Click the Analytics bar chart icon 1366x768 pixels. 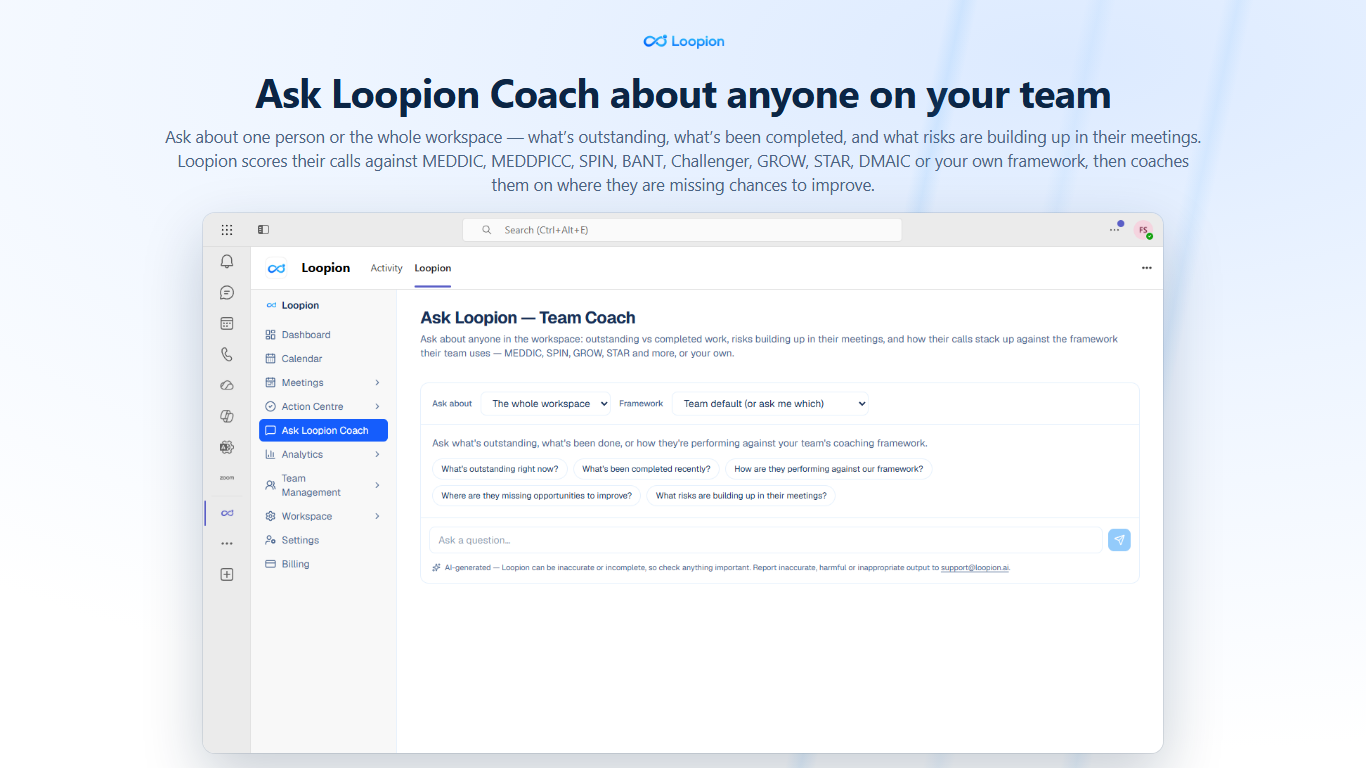click(x=270, y=454)
